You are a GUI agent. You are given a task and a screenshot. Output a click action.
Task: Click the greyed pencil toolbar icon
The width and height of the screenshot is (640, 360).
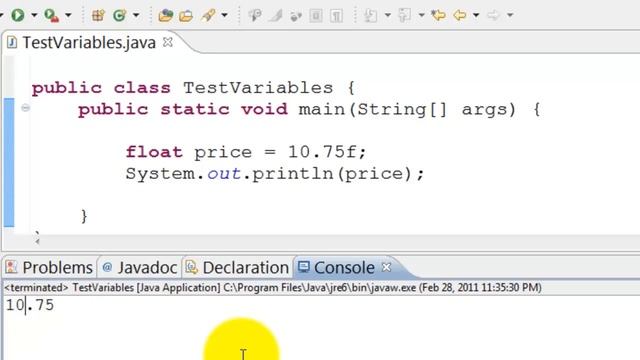(x=276, y=16)
